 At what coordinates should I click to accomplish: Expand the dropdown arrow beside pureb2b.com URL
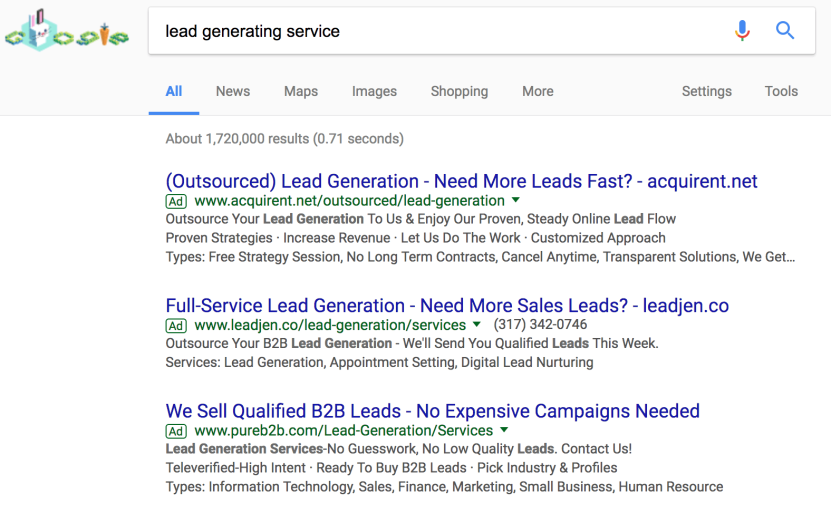coord(504,430)
